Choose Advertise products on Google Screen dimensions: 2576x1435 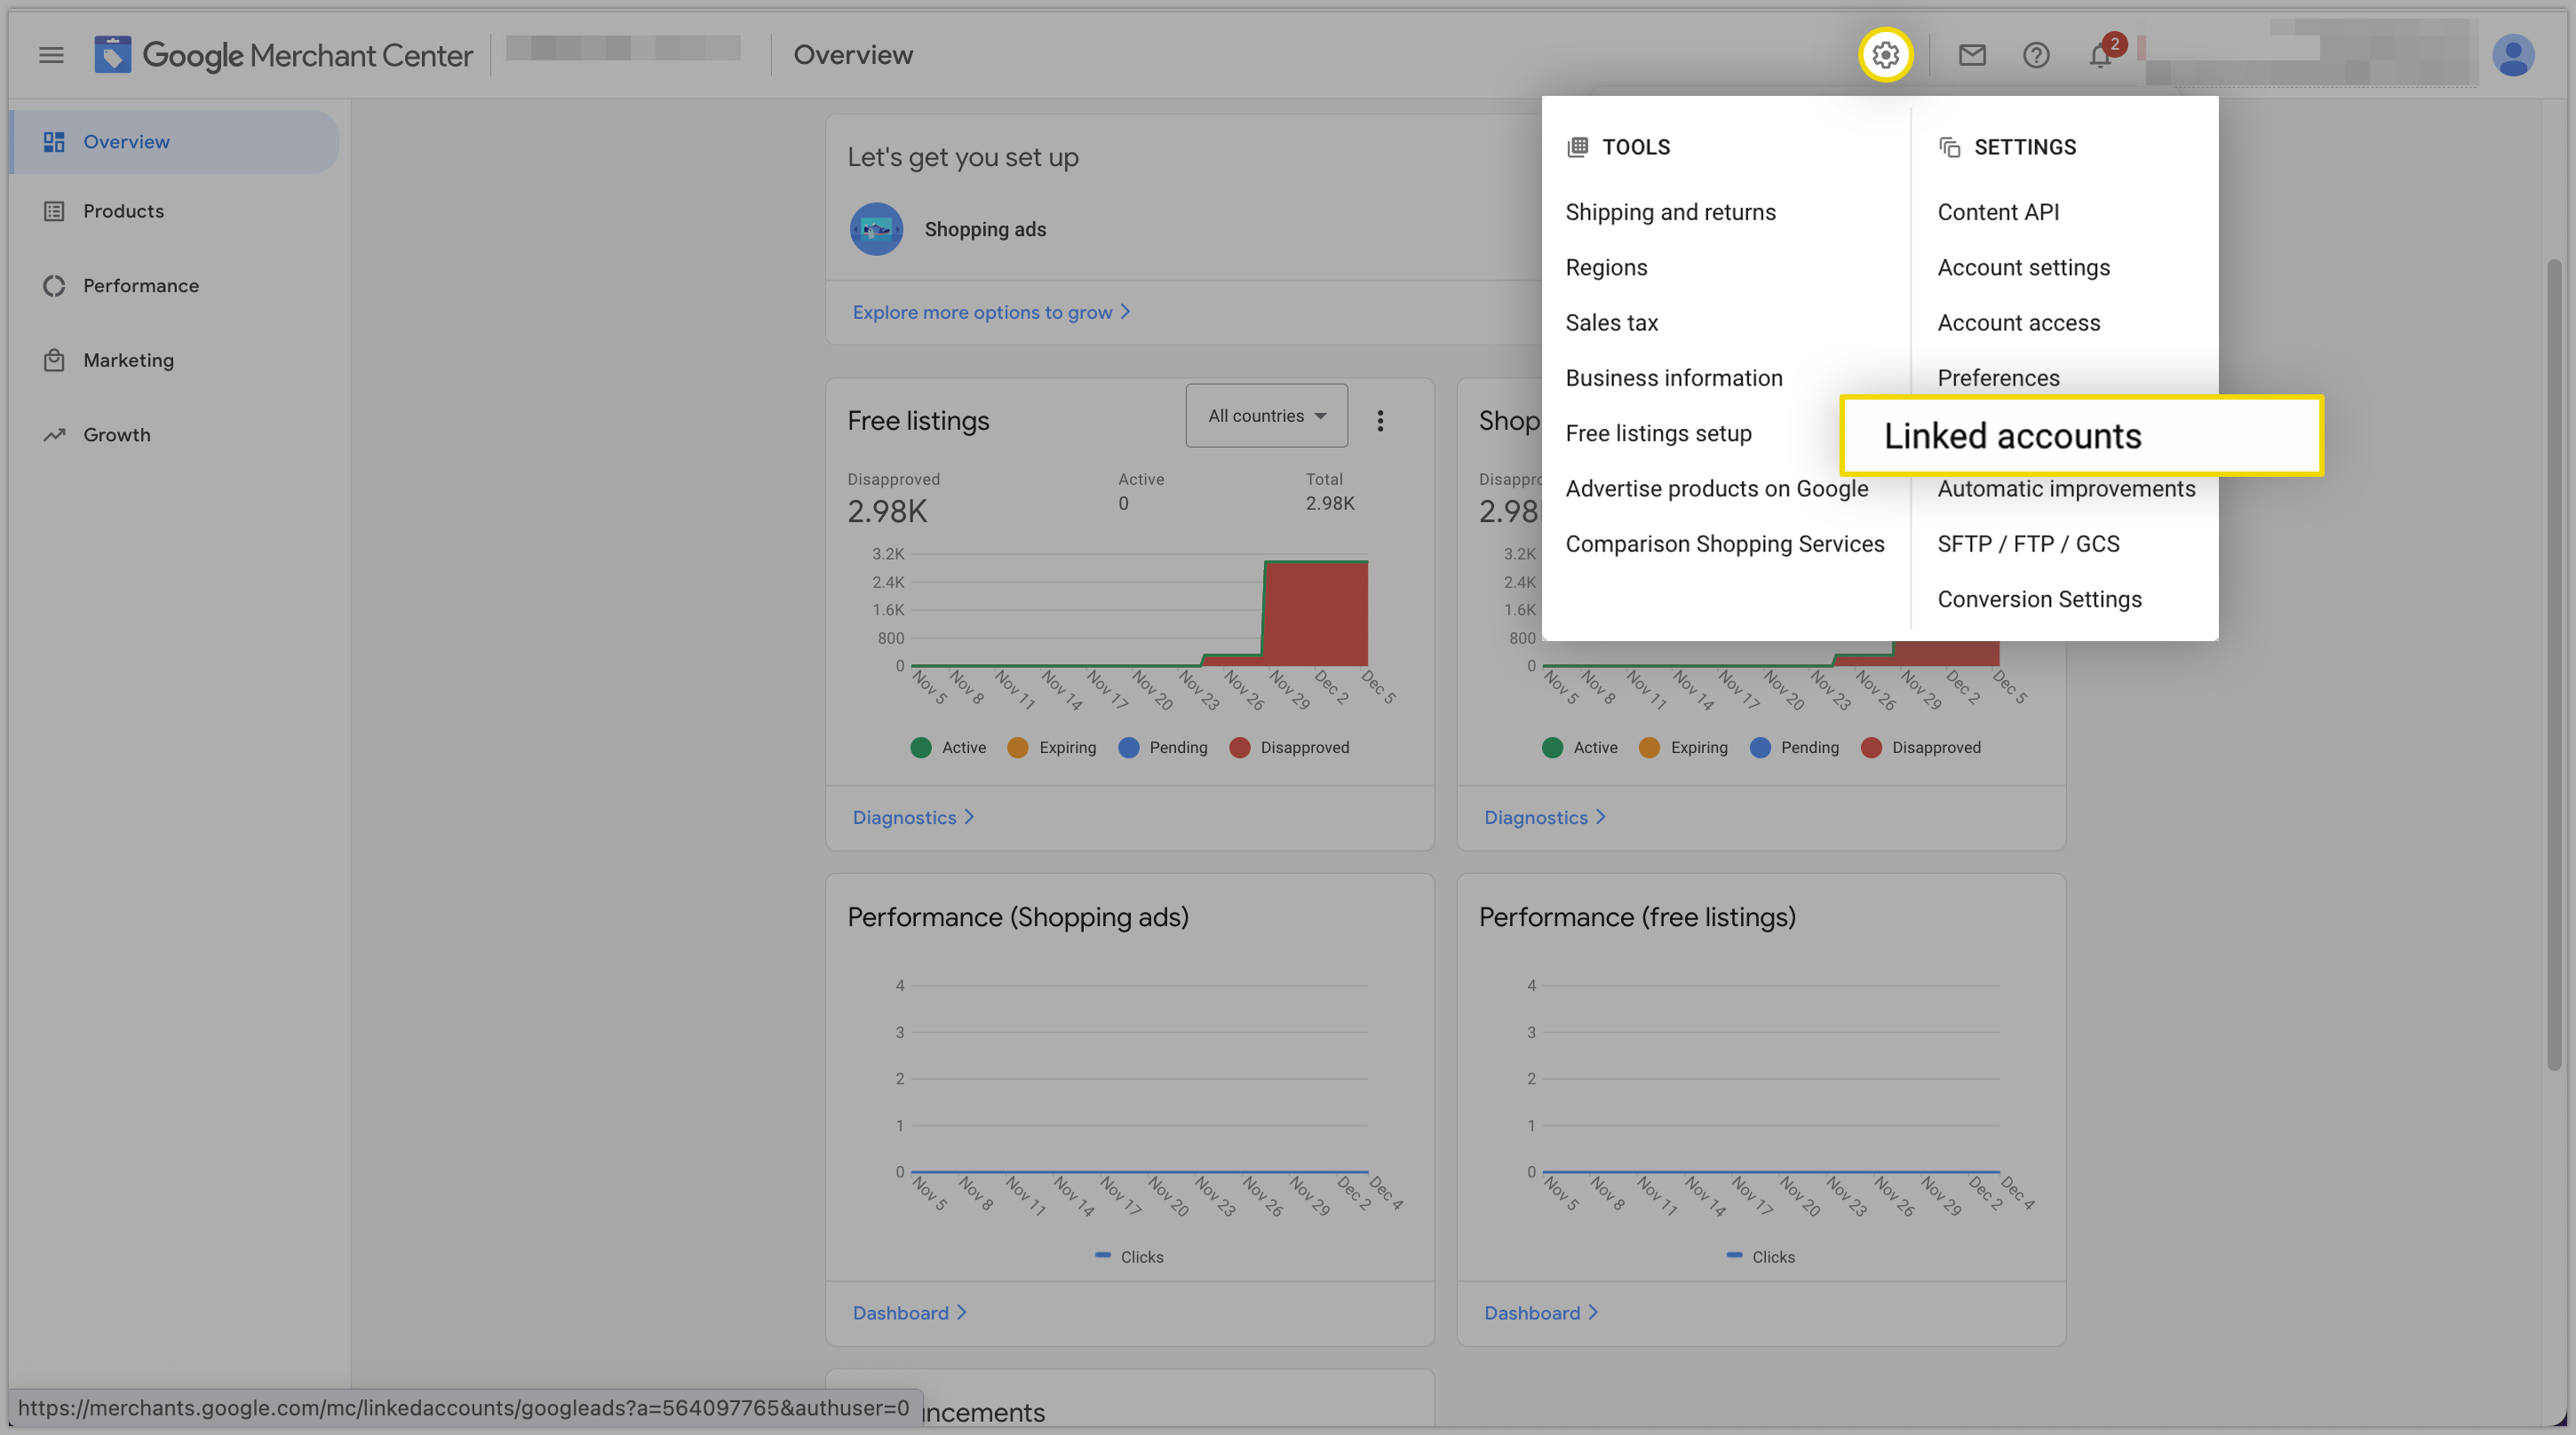click(x=1716, y=488)
